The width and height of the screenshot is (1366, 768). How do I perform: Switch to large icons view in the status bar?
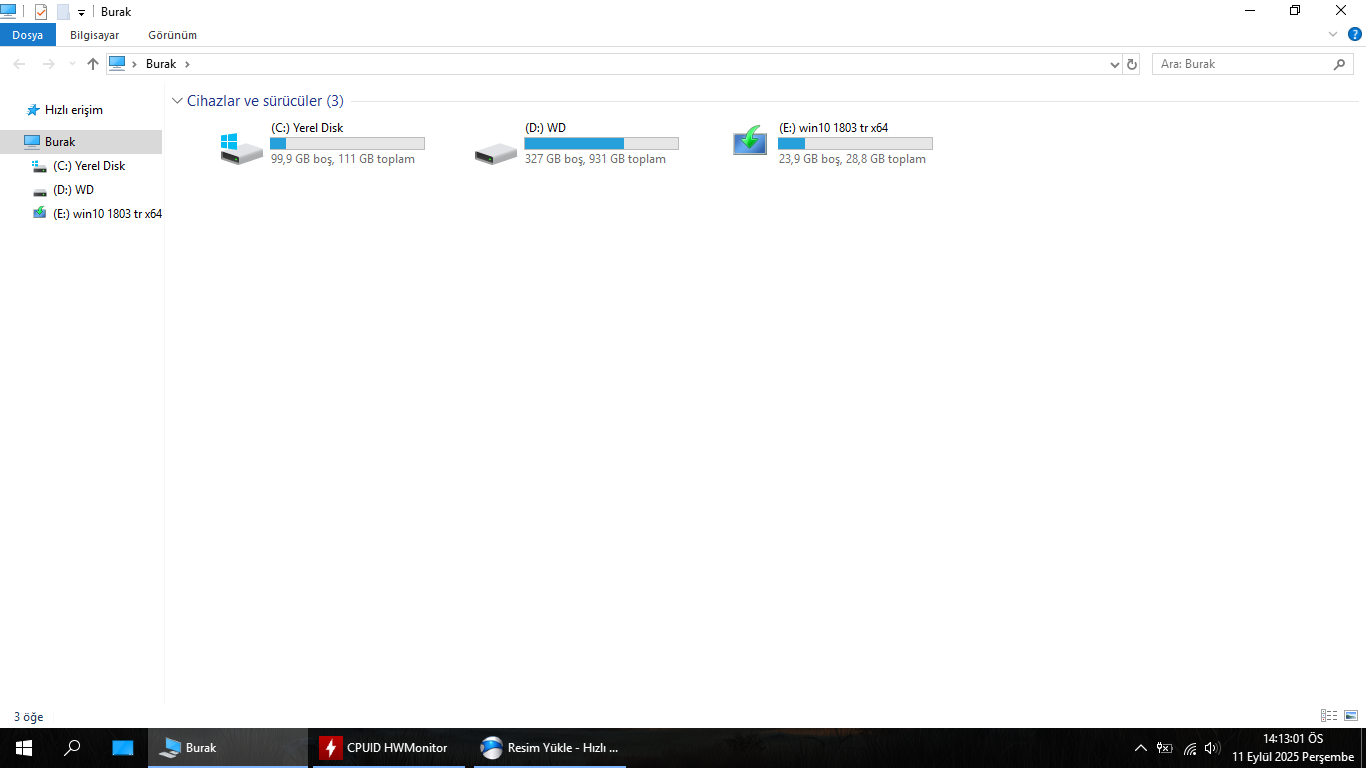pos(1351,716)
